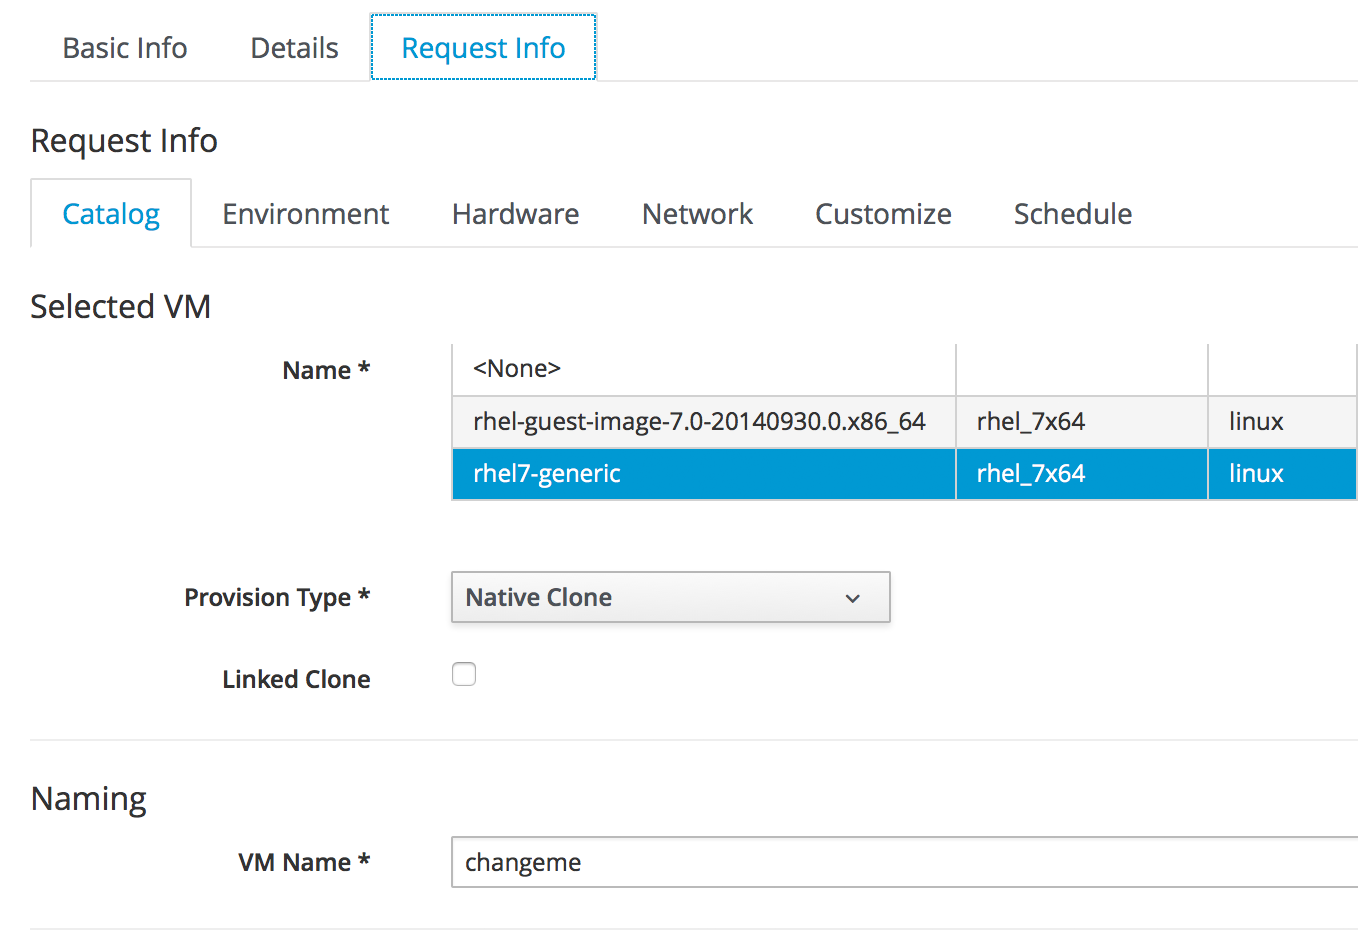Viewport: 1358px width, 930px height.
Task: Open the Schedule sub-tab
Action: [x=1072, y=214]
